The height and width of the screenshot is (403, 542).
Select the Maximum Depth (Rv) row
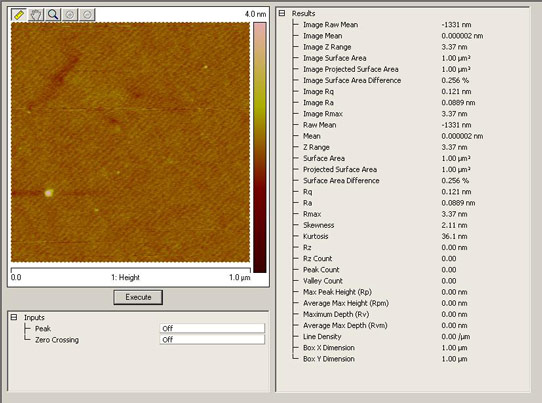(385, 314)
